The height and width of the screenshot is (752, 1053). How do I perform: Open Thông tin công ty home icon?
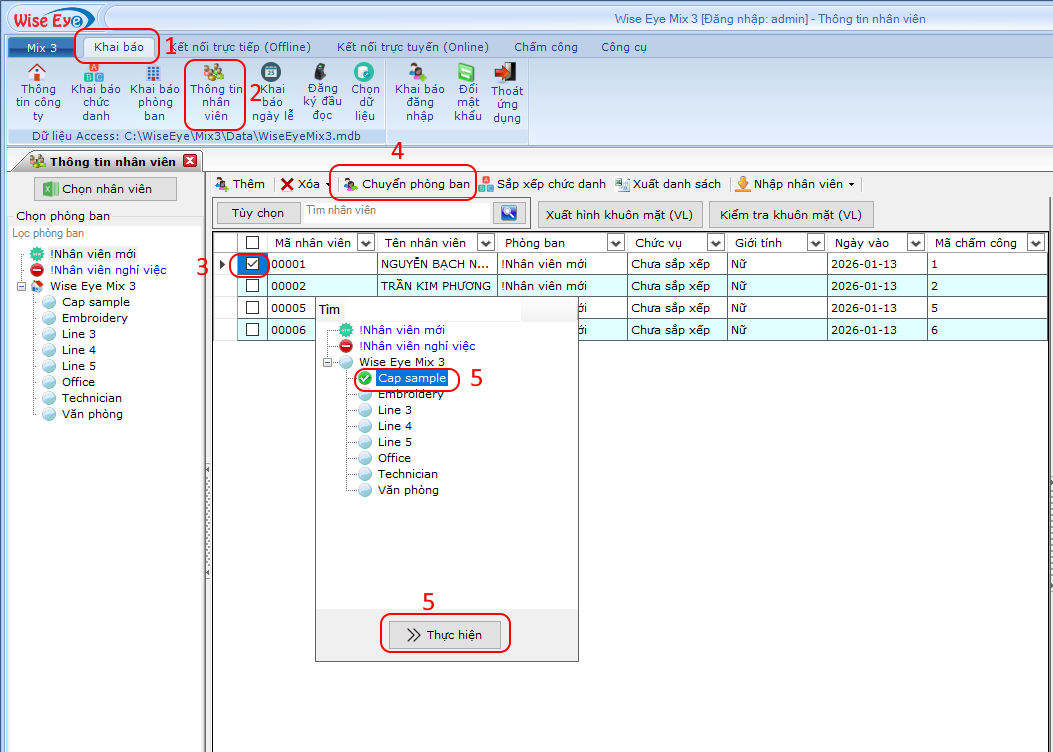click(x=38, y=73)
